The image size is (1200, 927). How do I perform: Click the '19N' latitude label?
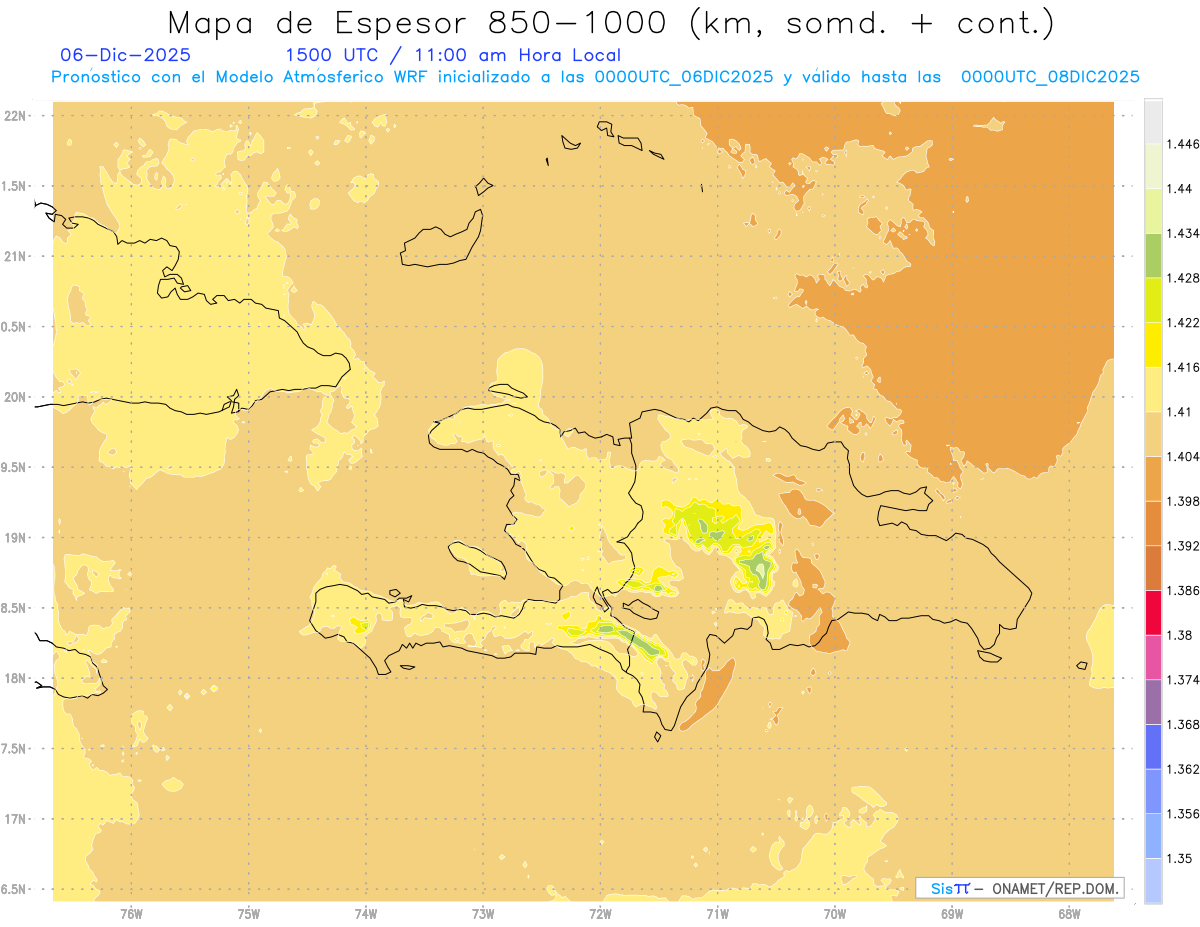[x=16, y=538]
